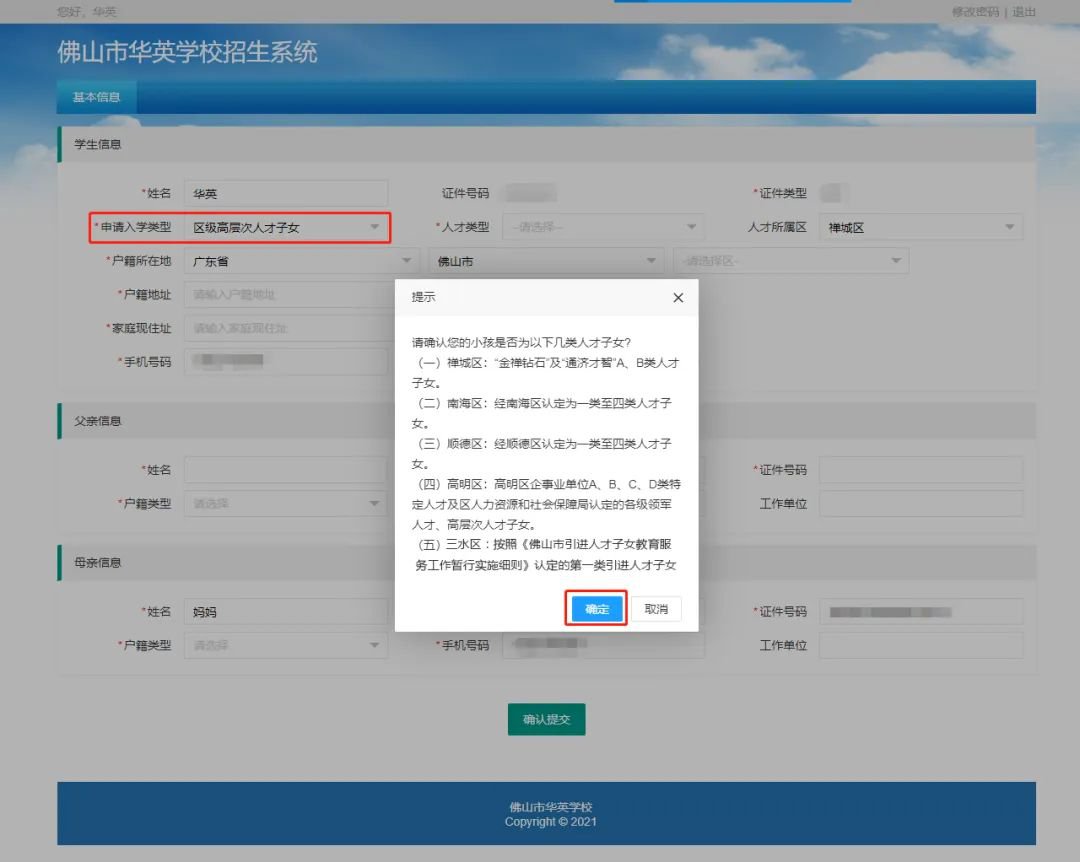Switch to the 基本信息 tab
Image resolution: width=1080 pixels, height=862 pixels.
(96, 97)
